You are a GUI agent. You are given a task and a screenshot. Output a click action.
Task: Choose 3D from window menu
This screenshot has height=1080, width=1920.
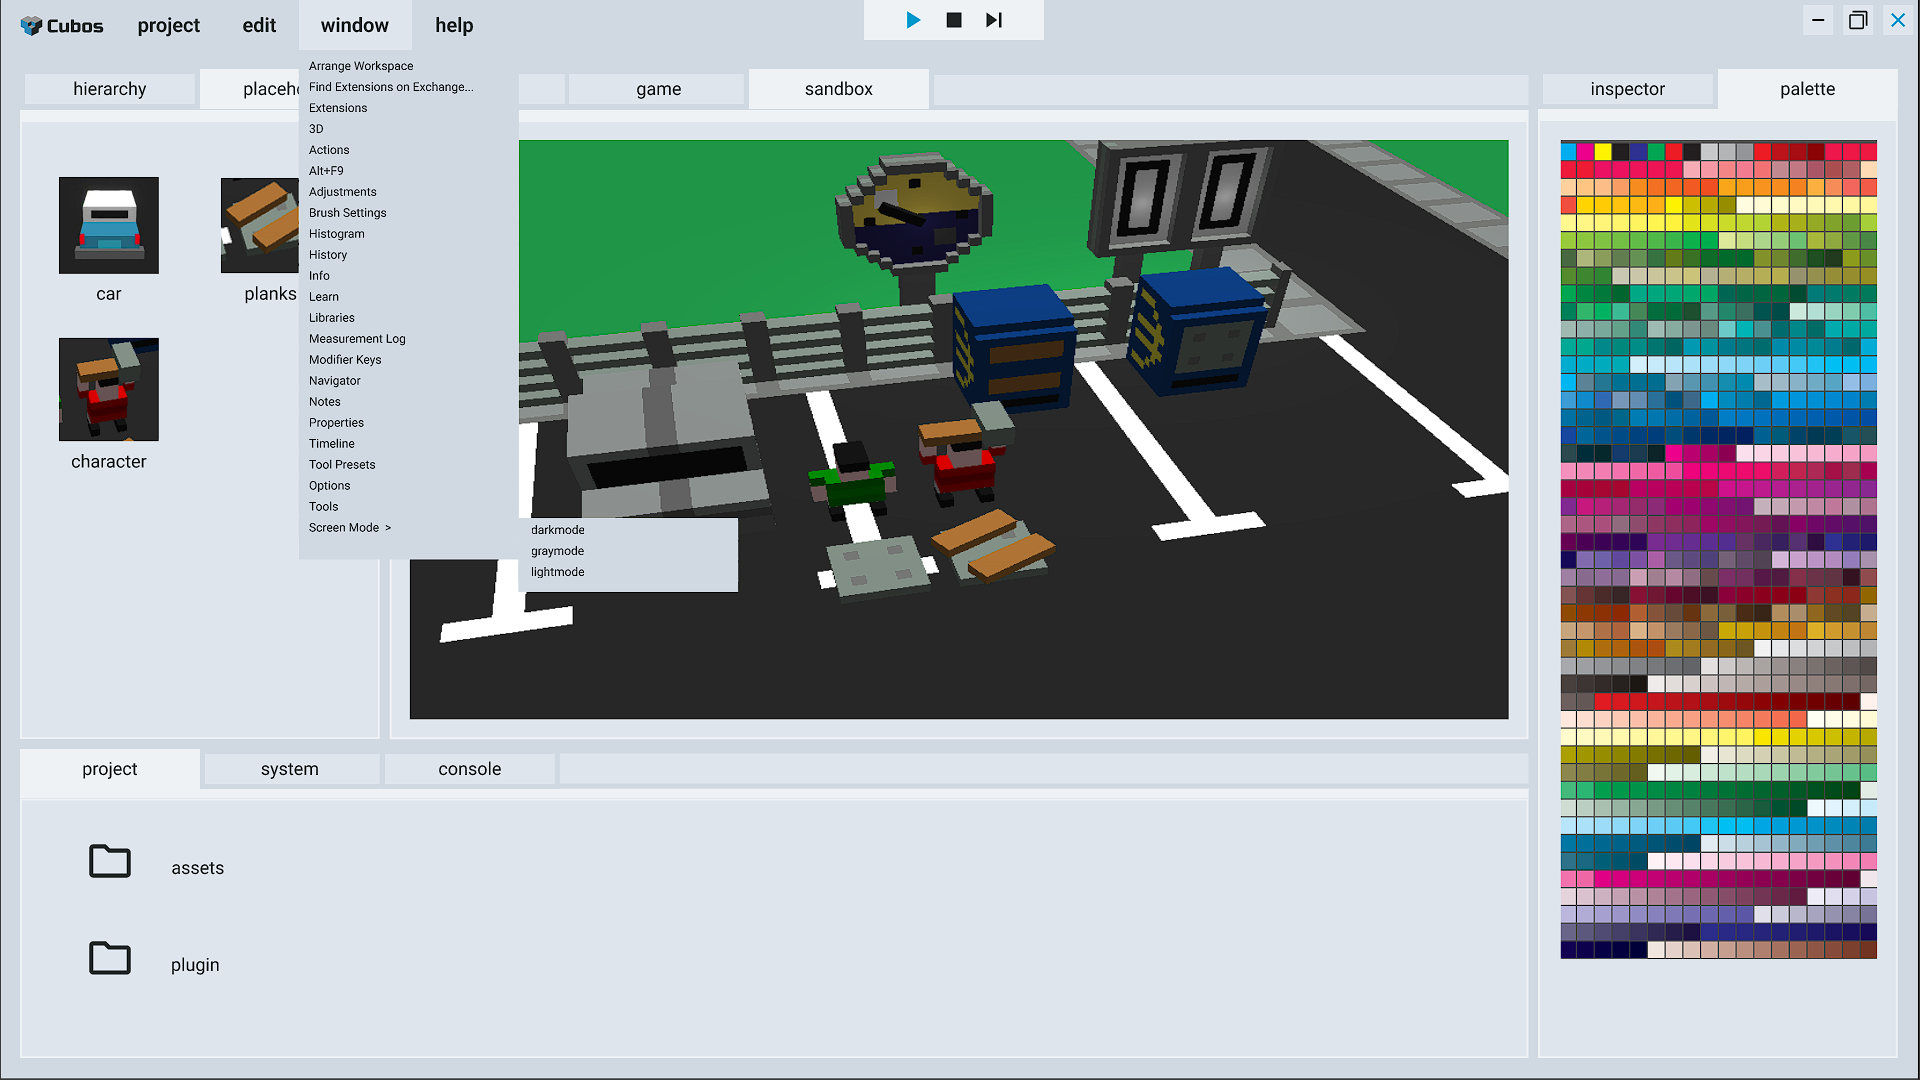pos(316,129)
